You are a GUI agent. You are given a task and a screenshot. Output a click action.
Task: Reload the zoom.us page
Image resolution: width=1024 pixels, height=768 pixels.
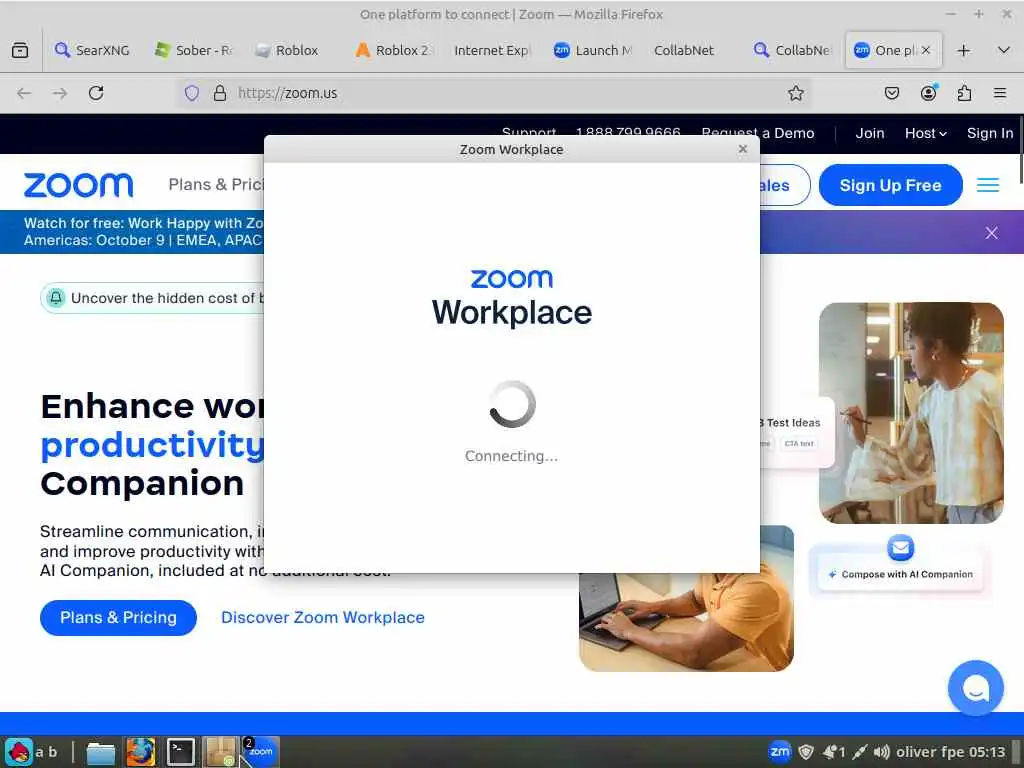[96, 93]
